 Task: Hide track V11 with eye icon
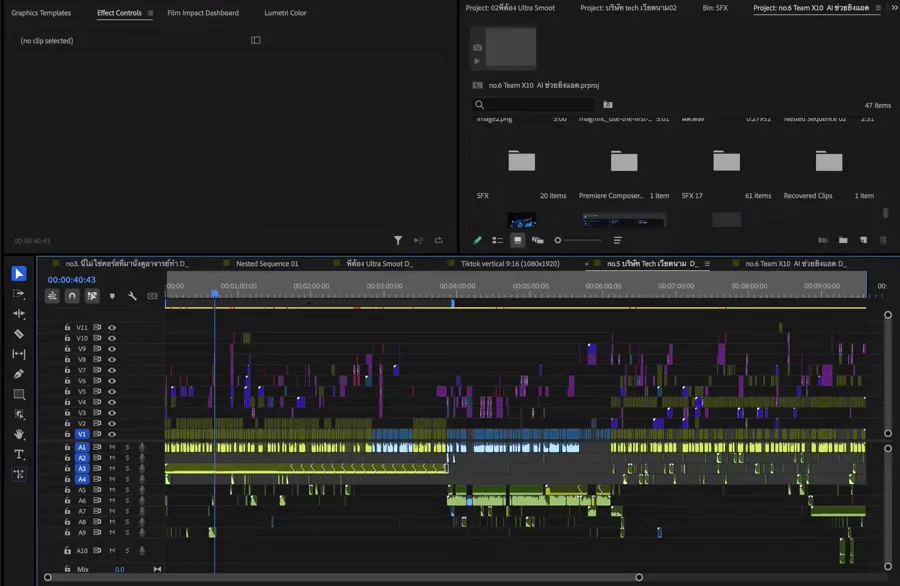pos(112,328)
